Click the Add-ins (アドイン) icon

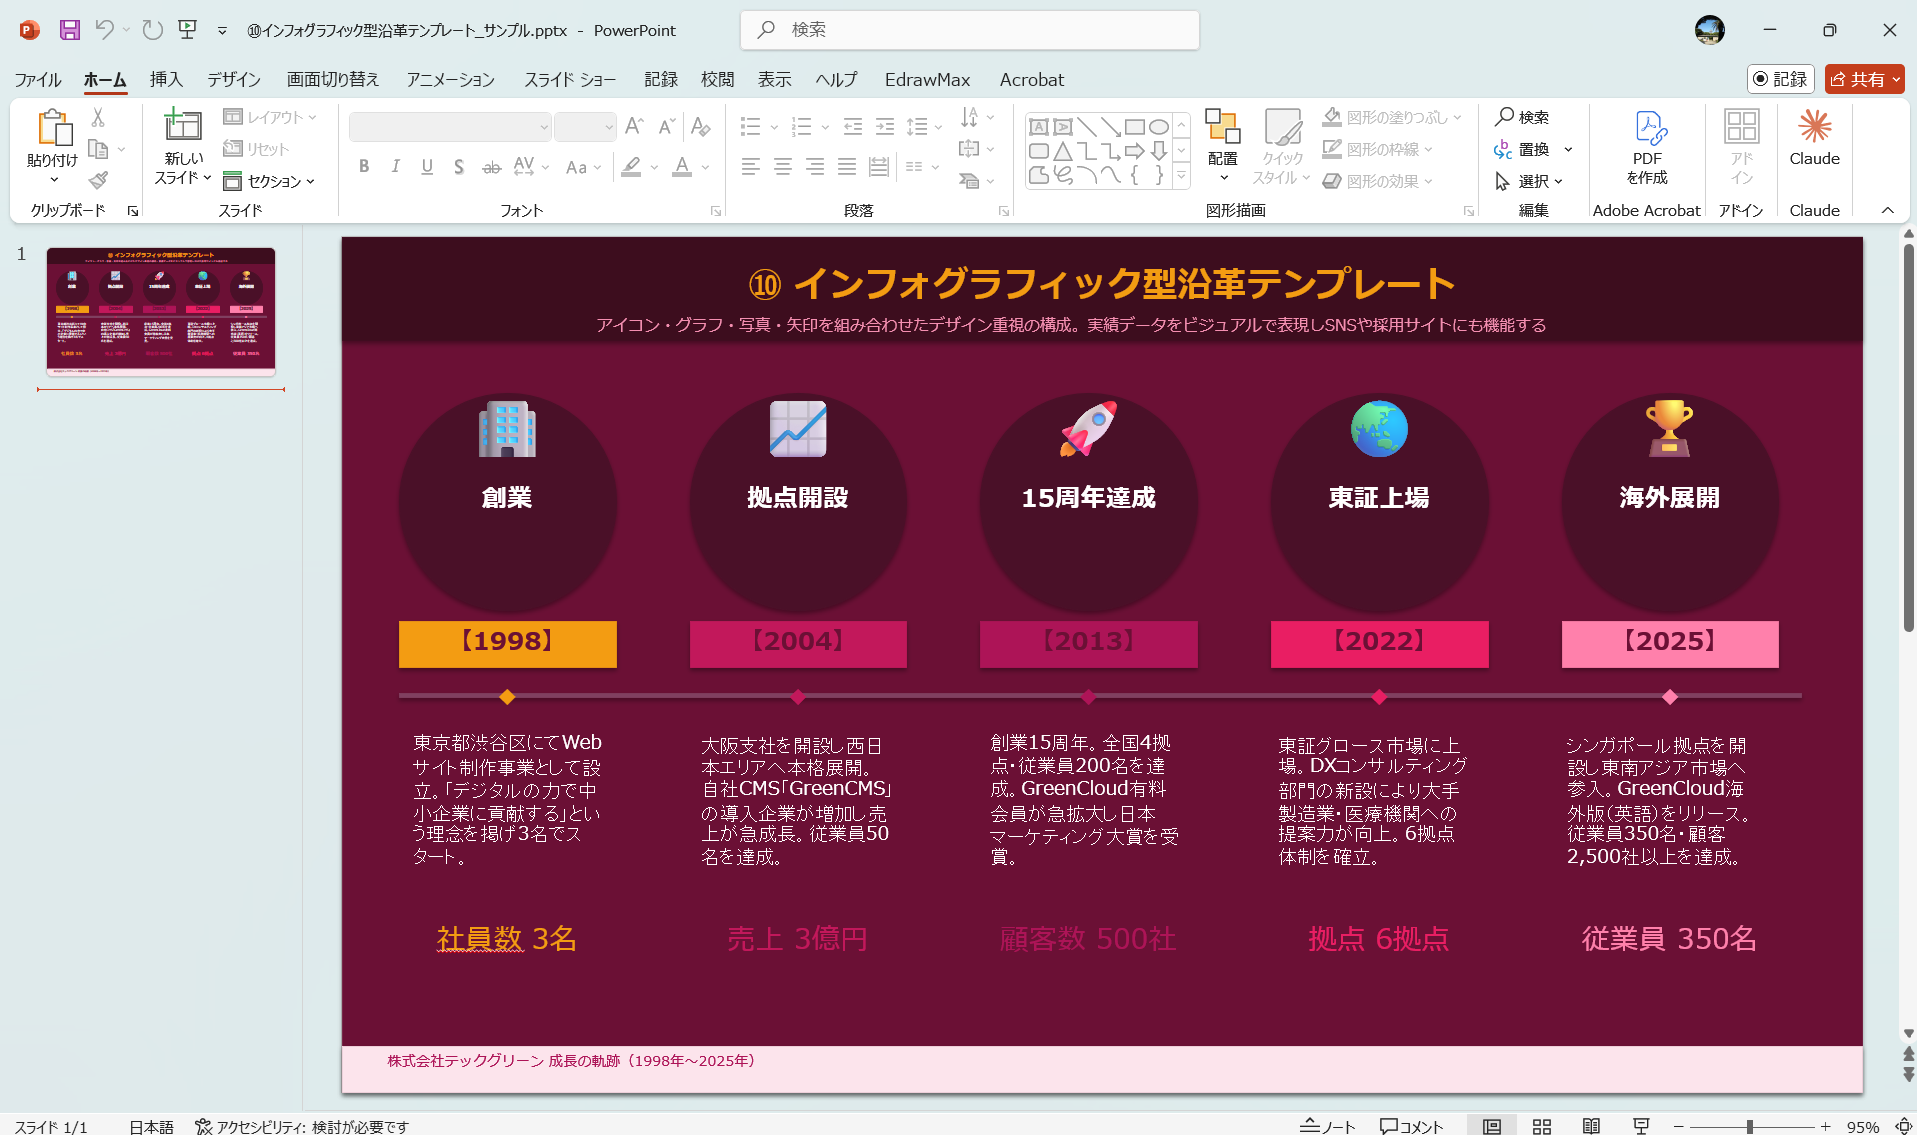(x=1741, y=128)
